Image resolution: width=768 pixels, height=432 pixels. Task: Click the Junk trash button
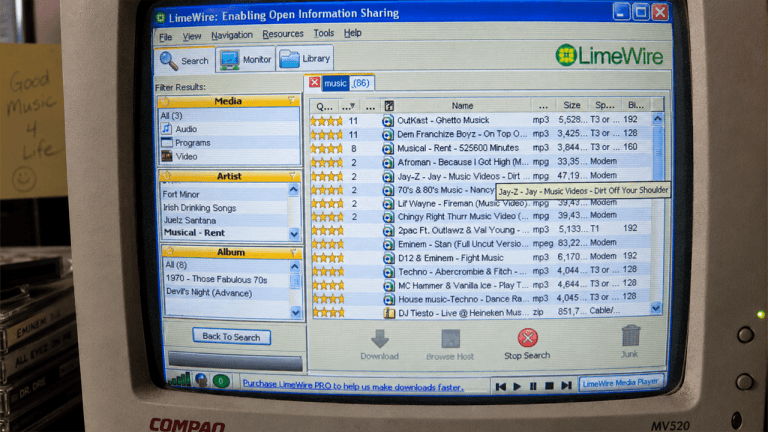coord(630,341)
